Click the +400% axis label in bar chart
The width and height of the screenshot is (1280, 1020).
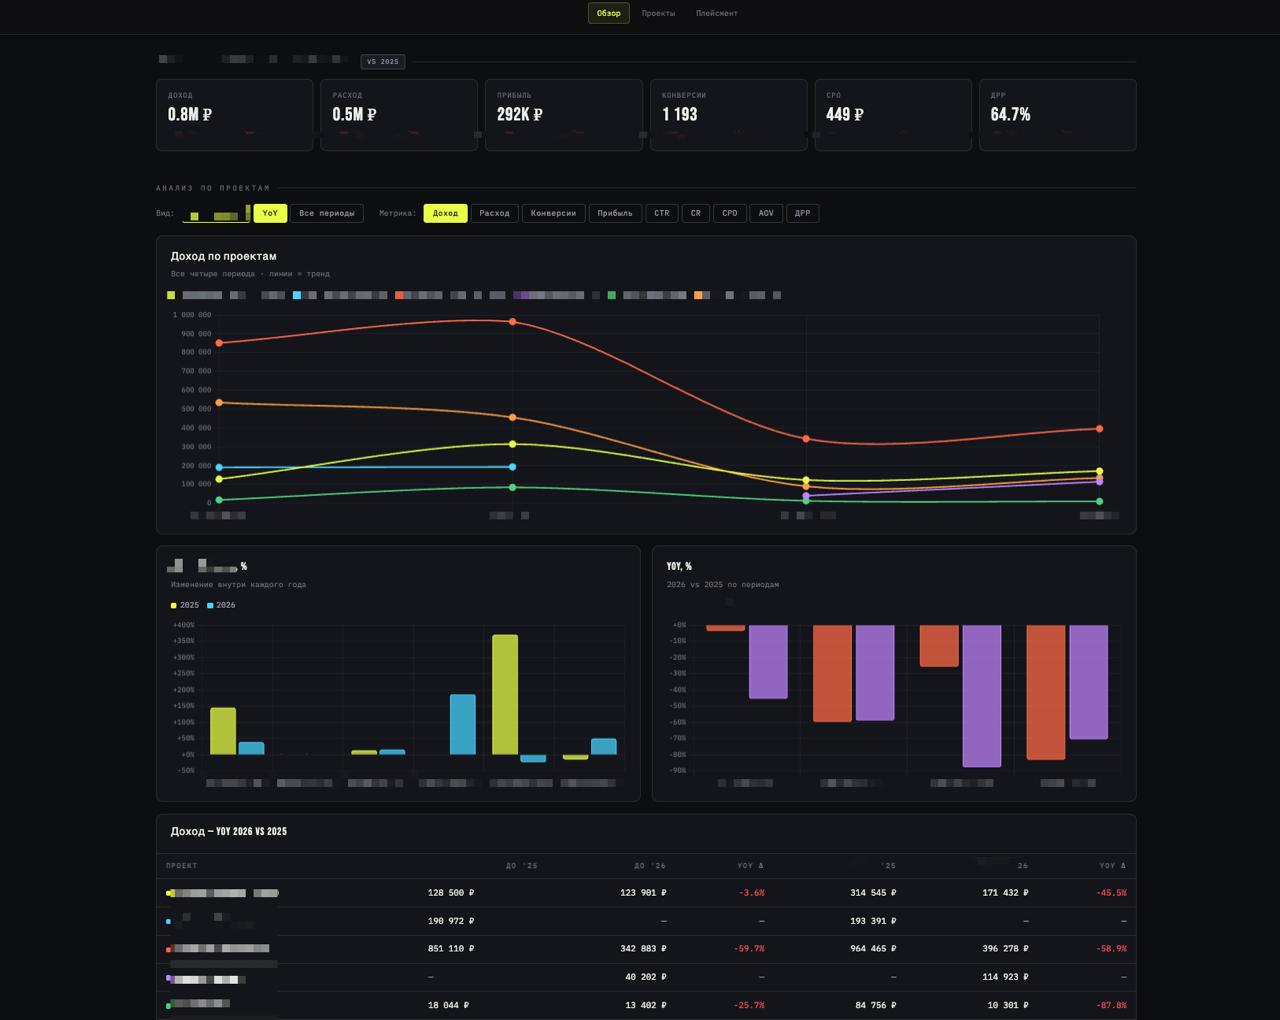[183, 625]
